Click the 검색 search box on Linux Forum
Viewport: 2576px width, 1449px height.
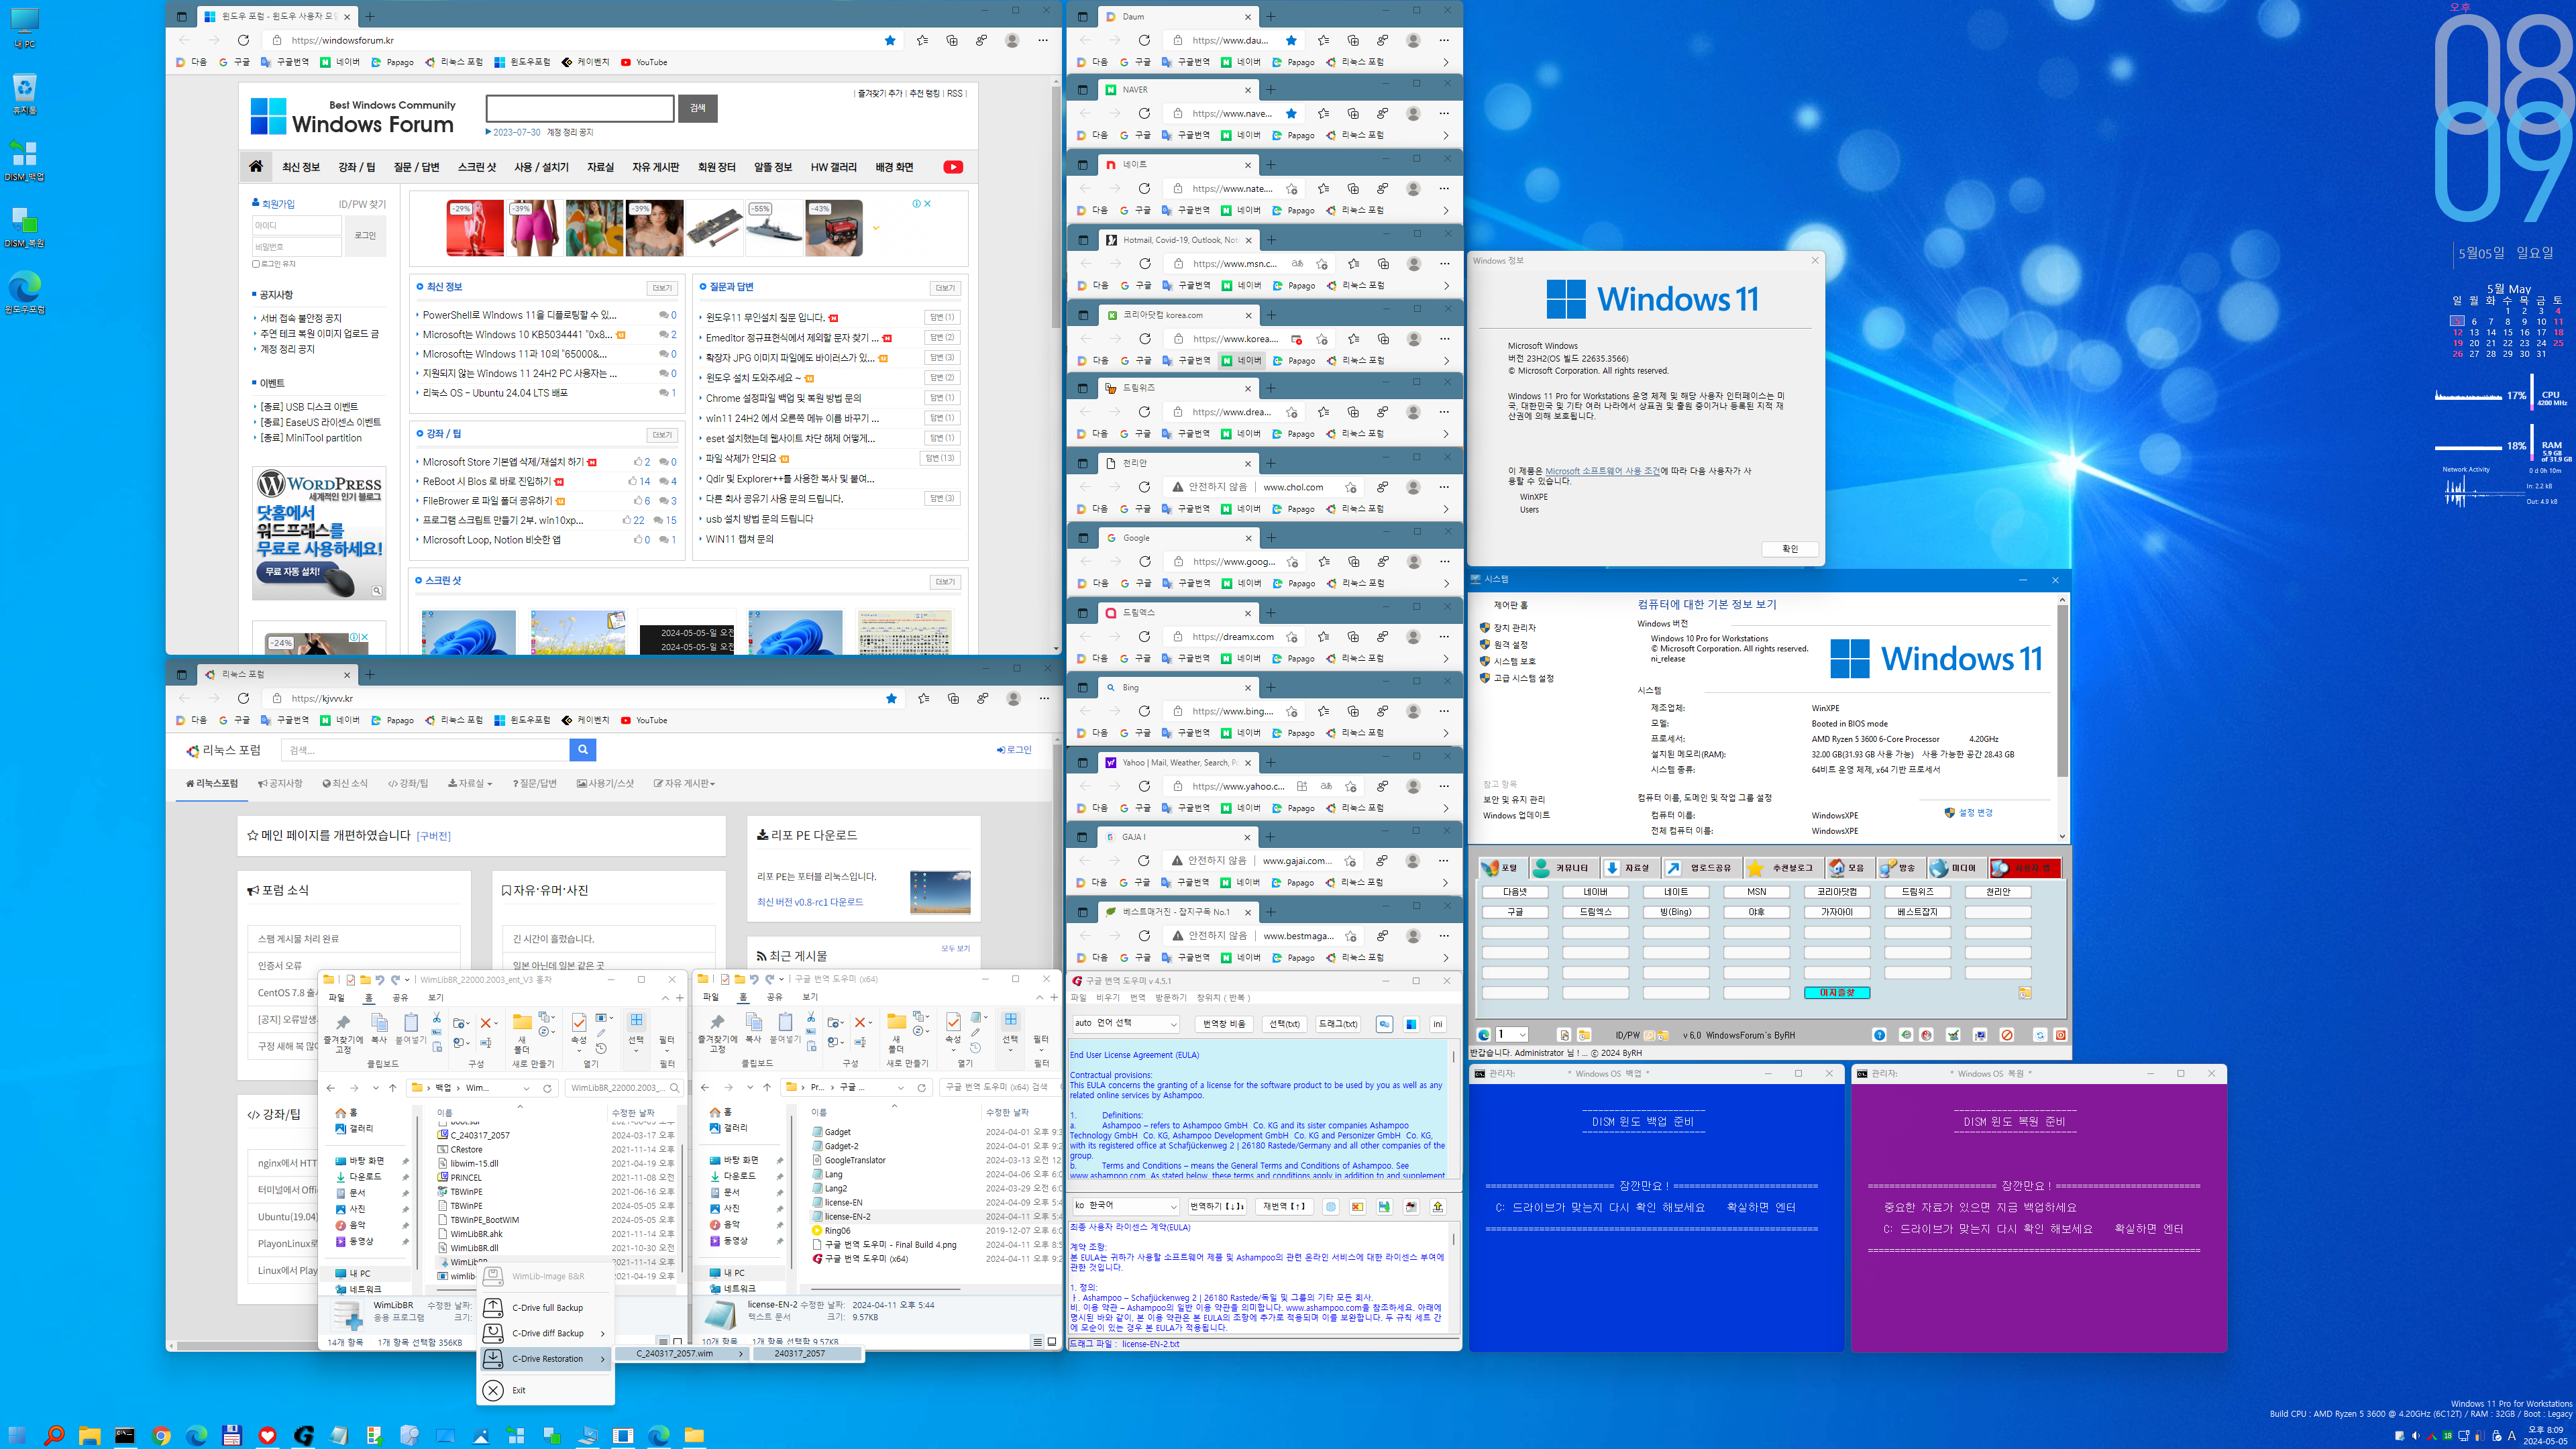(424, 749)
